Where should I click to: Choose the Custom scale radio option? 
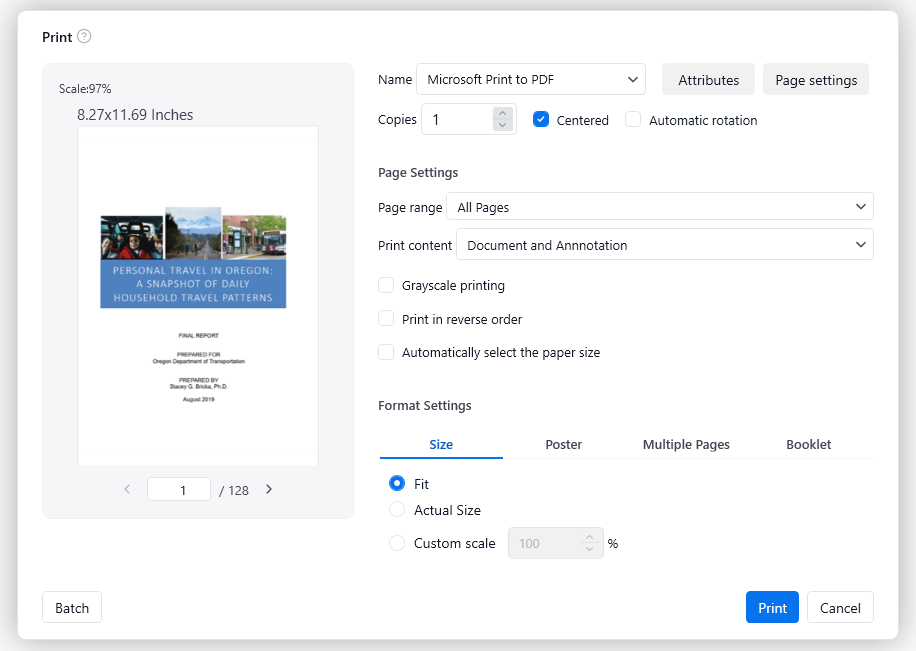[x=397, y=543]
